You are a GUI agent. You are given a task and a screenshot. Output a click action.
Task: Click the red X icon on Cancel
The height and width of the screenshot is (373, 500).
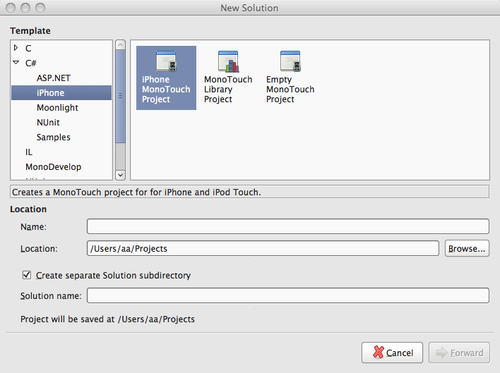click(378, 352)
